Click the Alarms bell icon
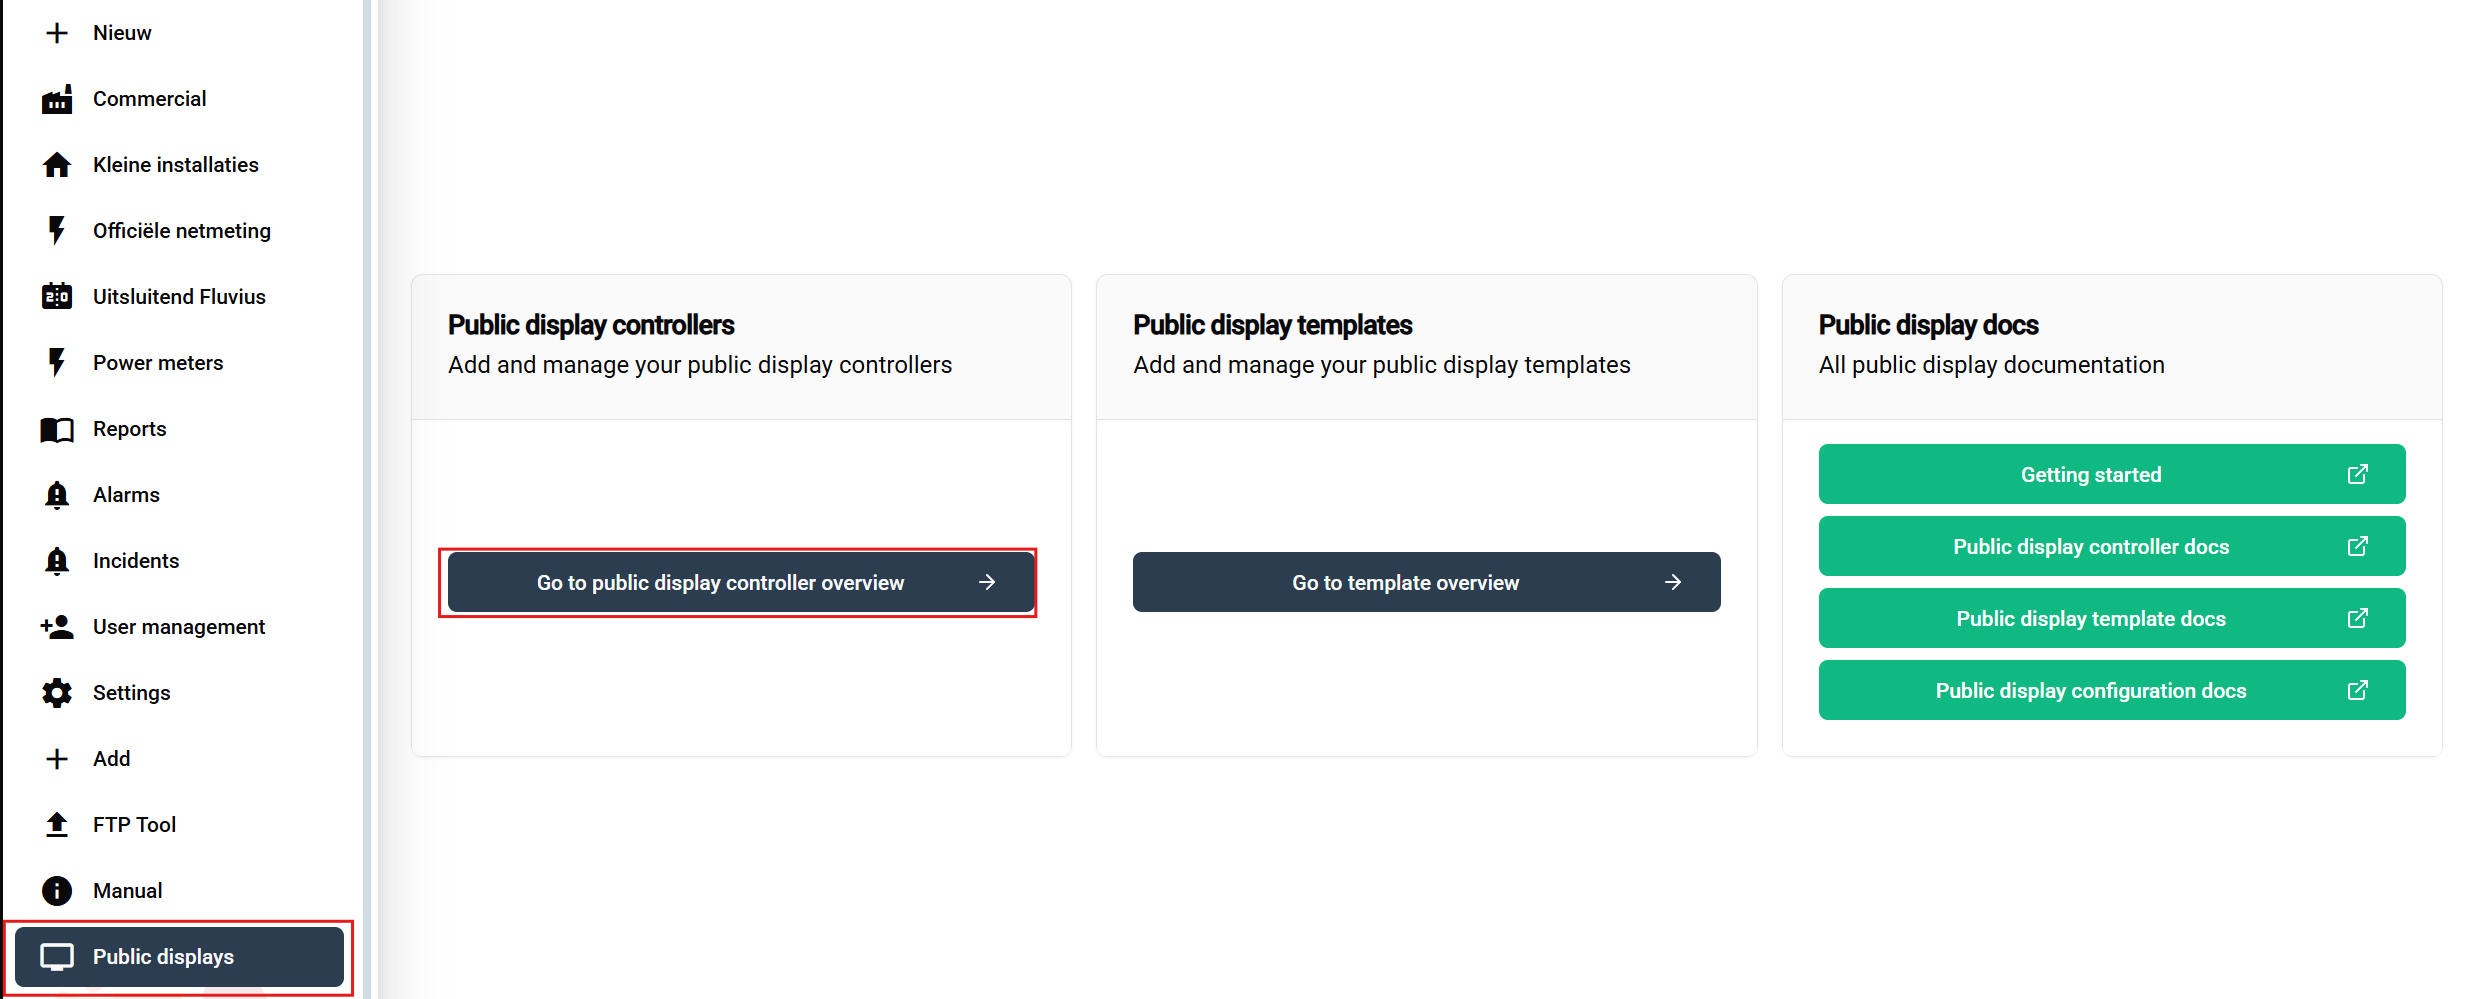 tap(57, 495)
